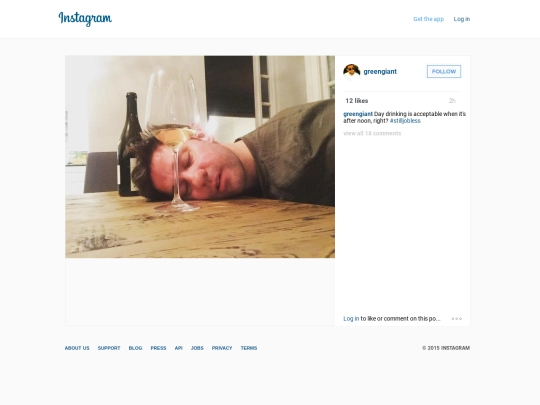Click the 2h post timestamp
This screenshot has height=405, width=540.
coord(452,101)
